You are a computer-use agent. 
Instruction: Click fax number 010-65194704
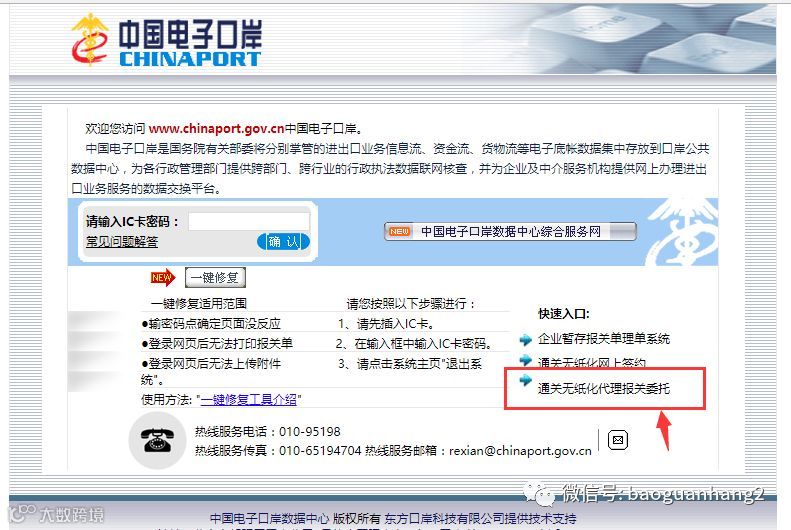click(x=320, y=450)
